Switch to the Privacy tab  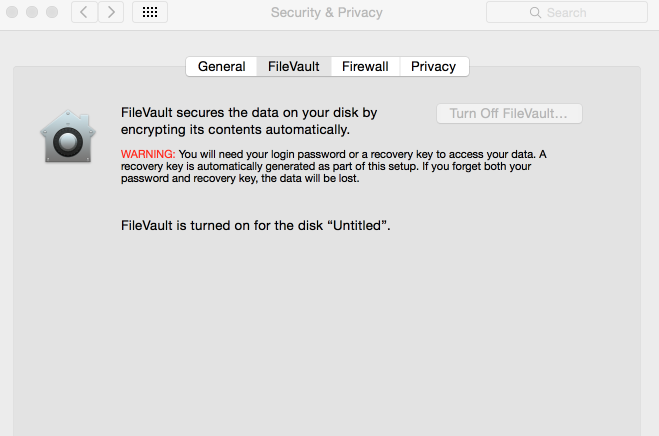(x=434, y=66)
